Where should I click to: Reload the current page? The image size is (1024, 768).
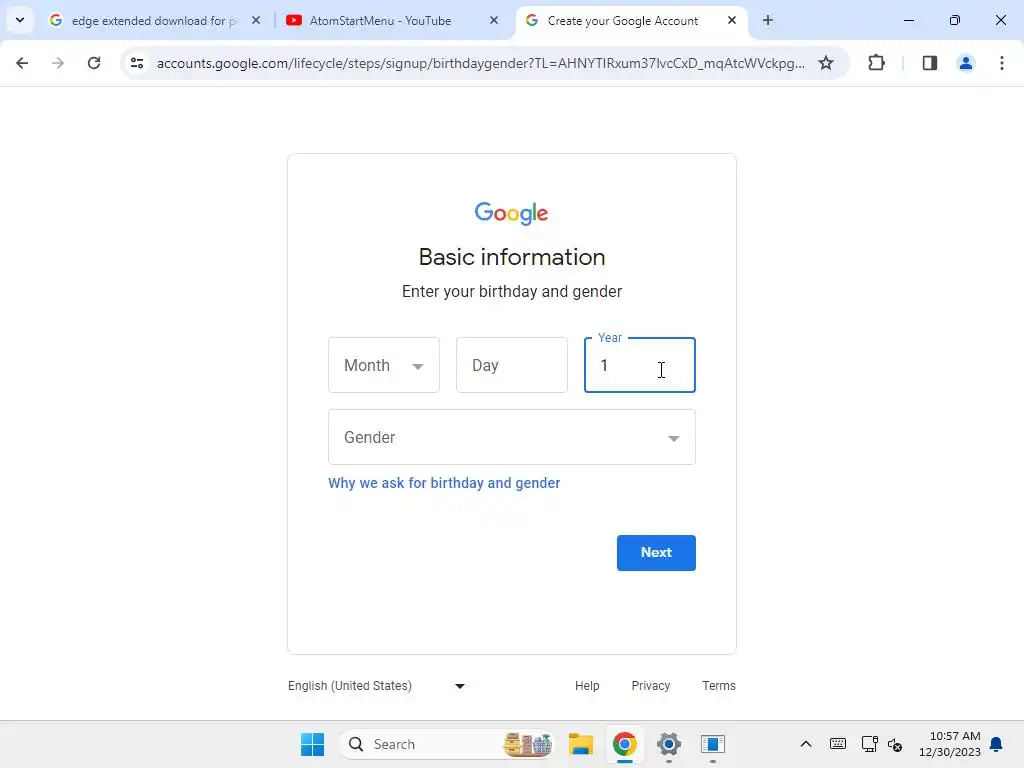coord(94,63)
